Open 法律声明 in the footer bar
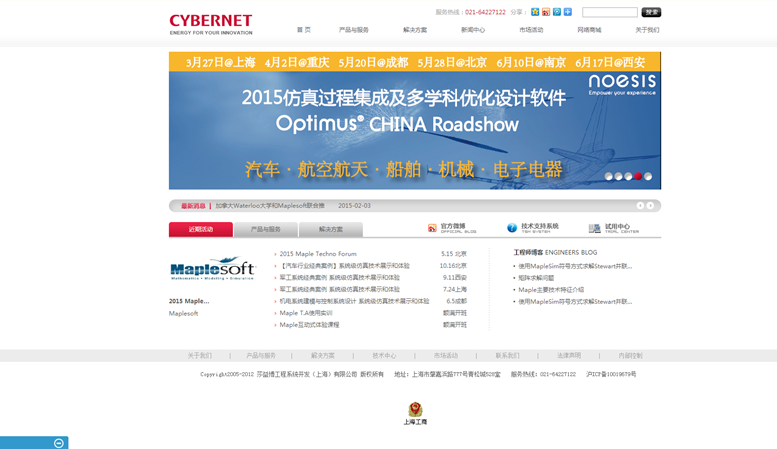 click(569, 356)
